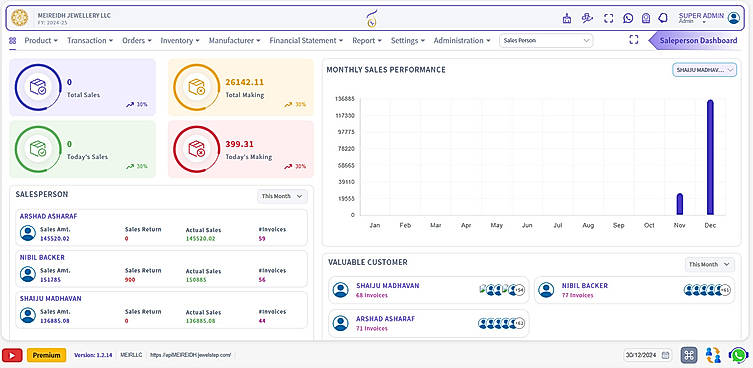Open the SHAIJU MADHAV... dropdown above the sales chart
Screen dimensions: 753x368
[704, 70]
